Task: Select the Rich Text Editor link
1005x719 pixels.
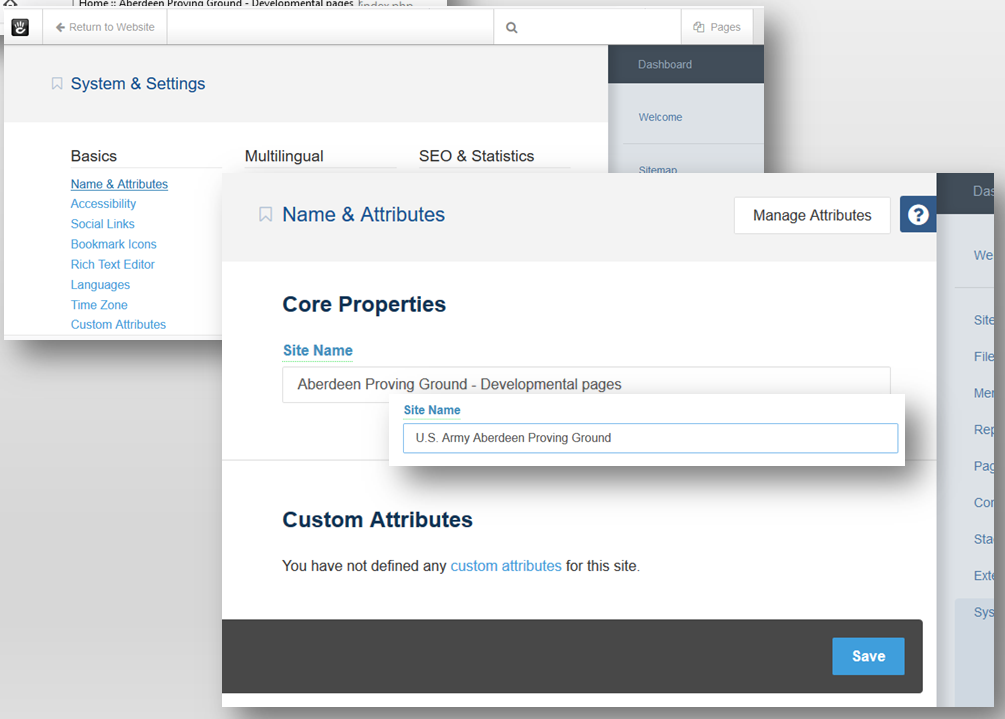Action: point(113,264)
